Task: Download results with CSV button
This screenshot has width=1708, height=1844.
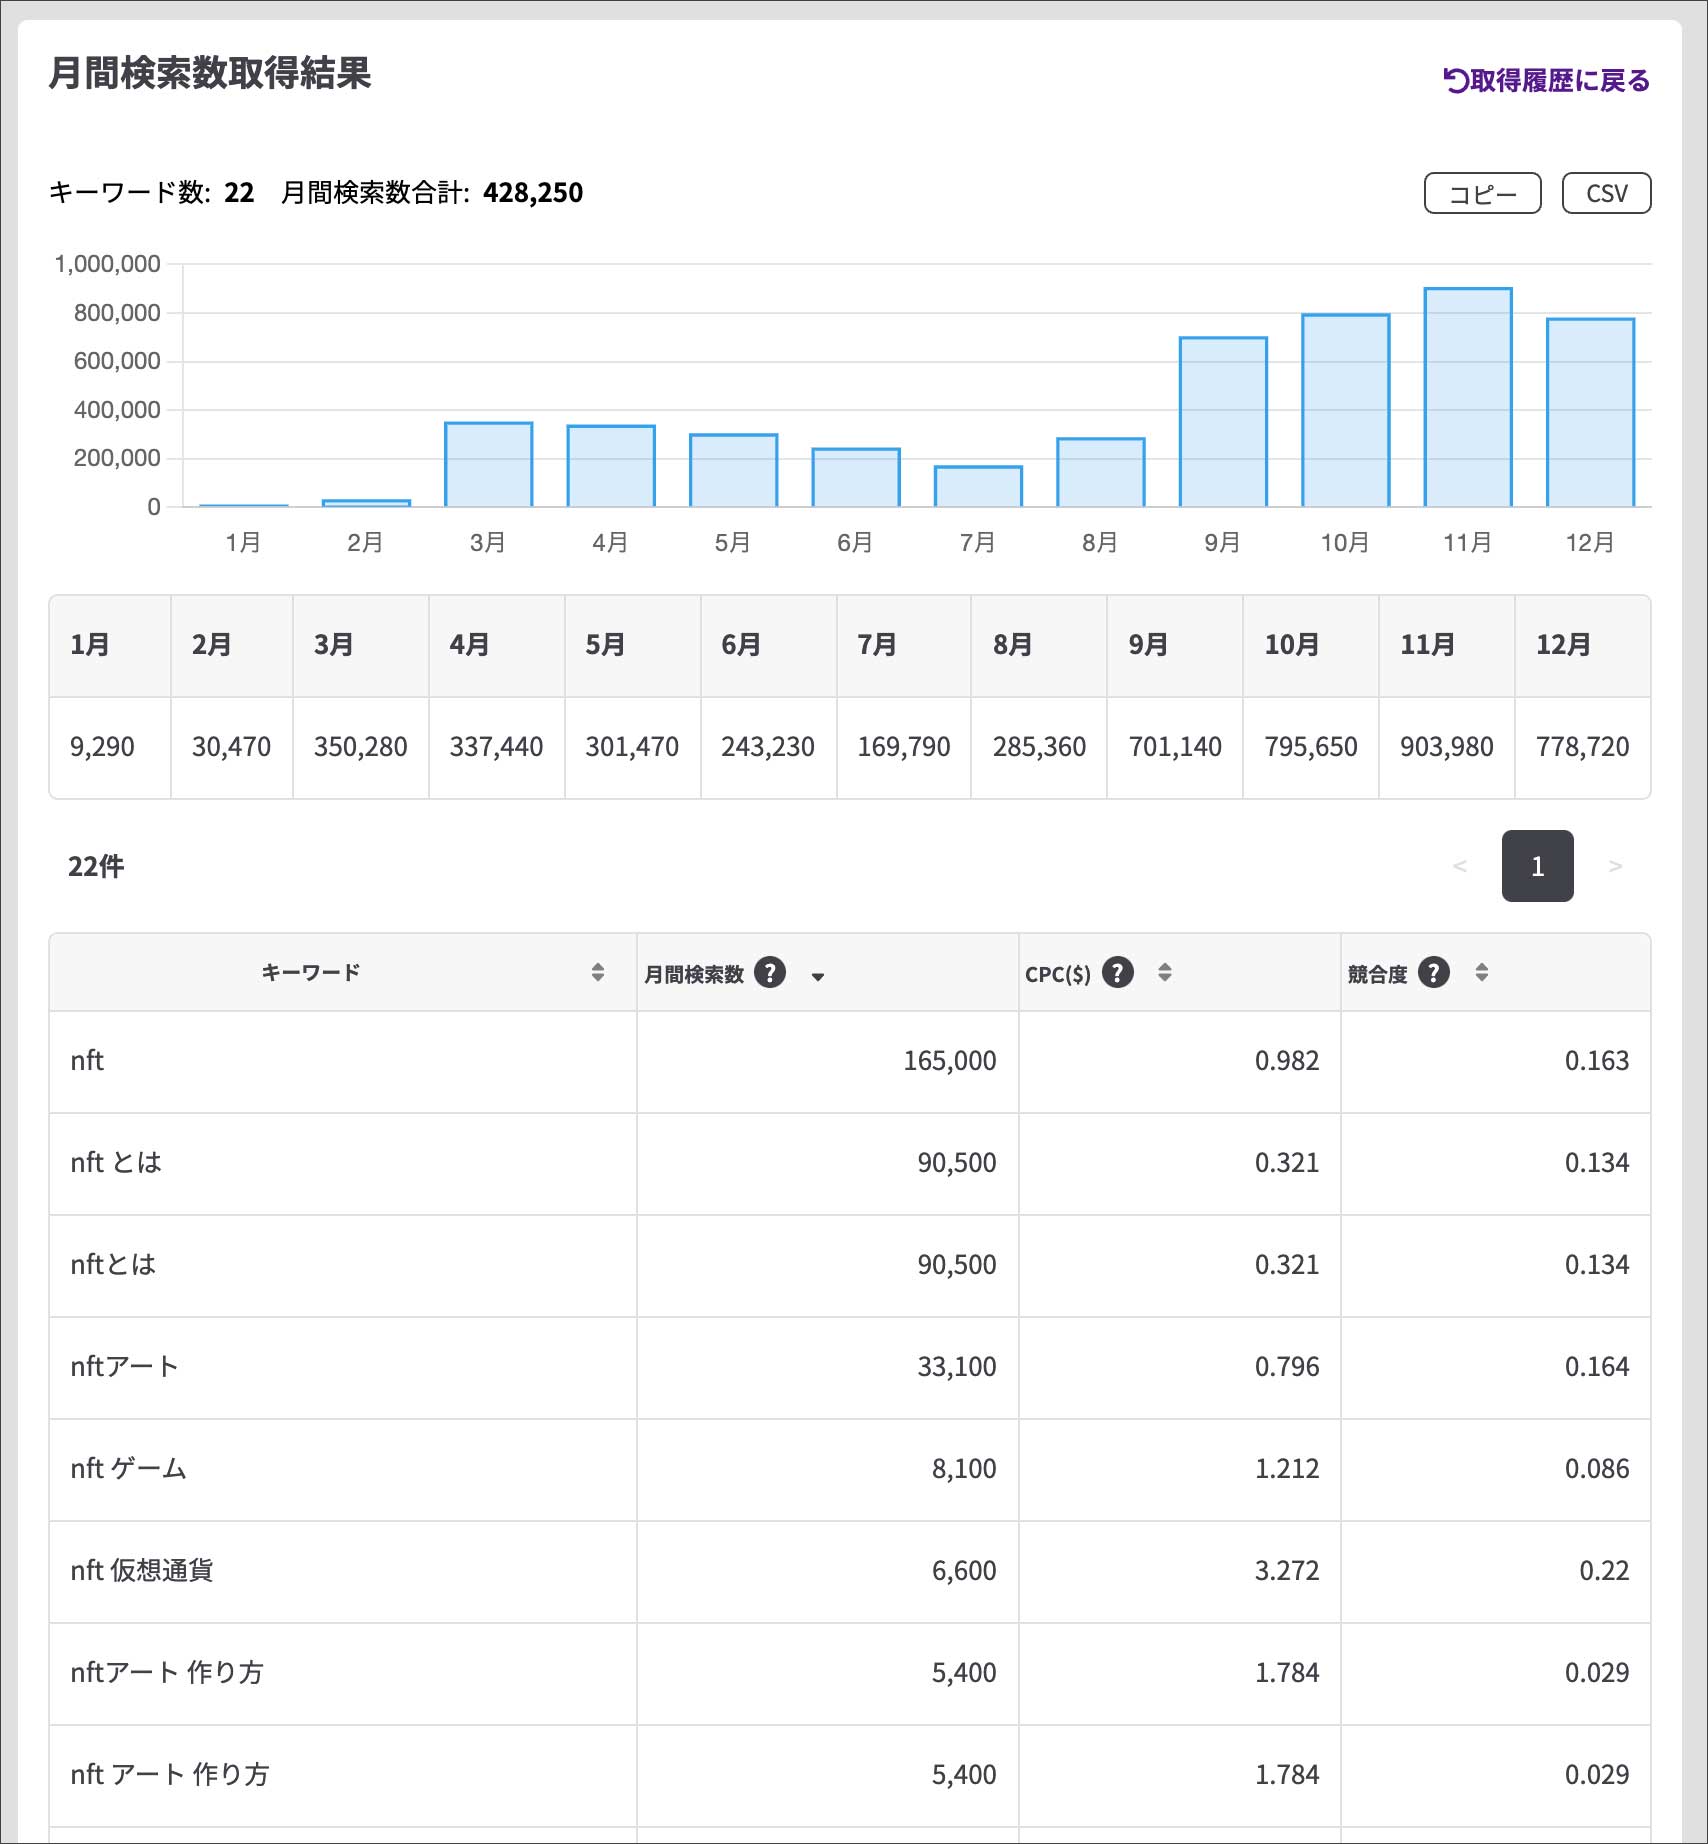Action: tap(1605, 193)
